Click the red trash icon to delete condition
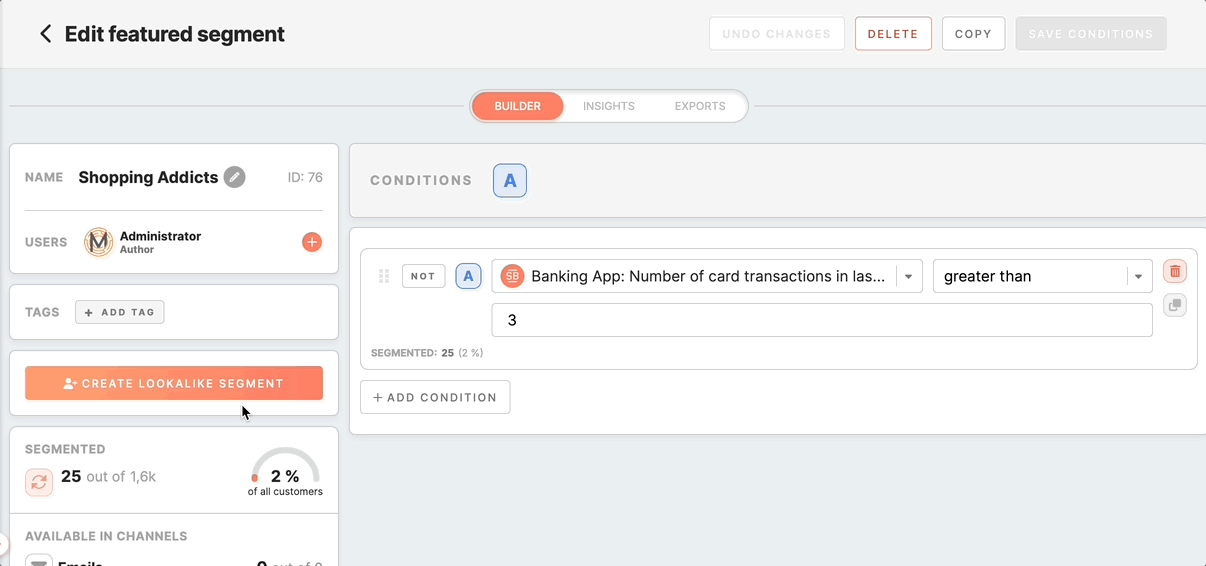 click(1175, 271)
